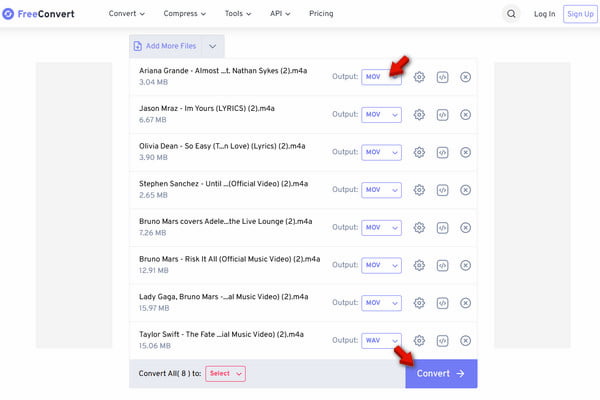Click code snippet icon for Risk It All file

coord(442,265)
